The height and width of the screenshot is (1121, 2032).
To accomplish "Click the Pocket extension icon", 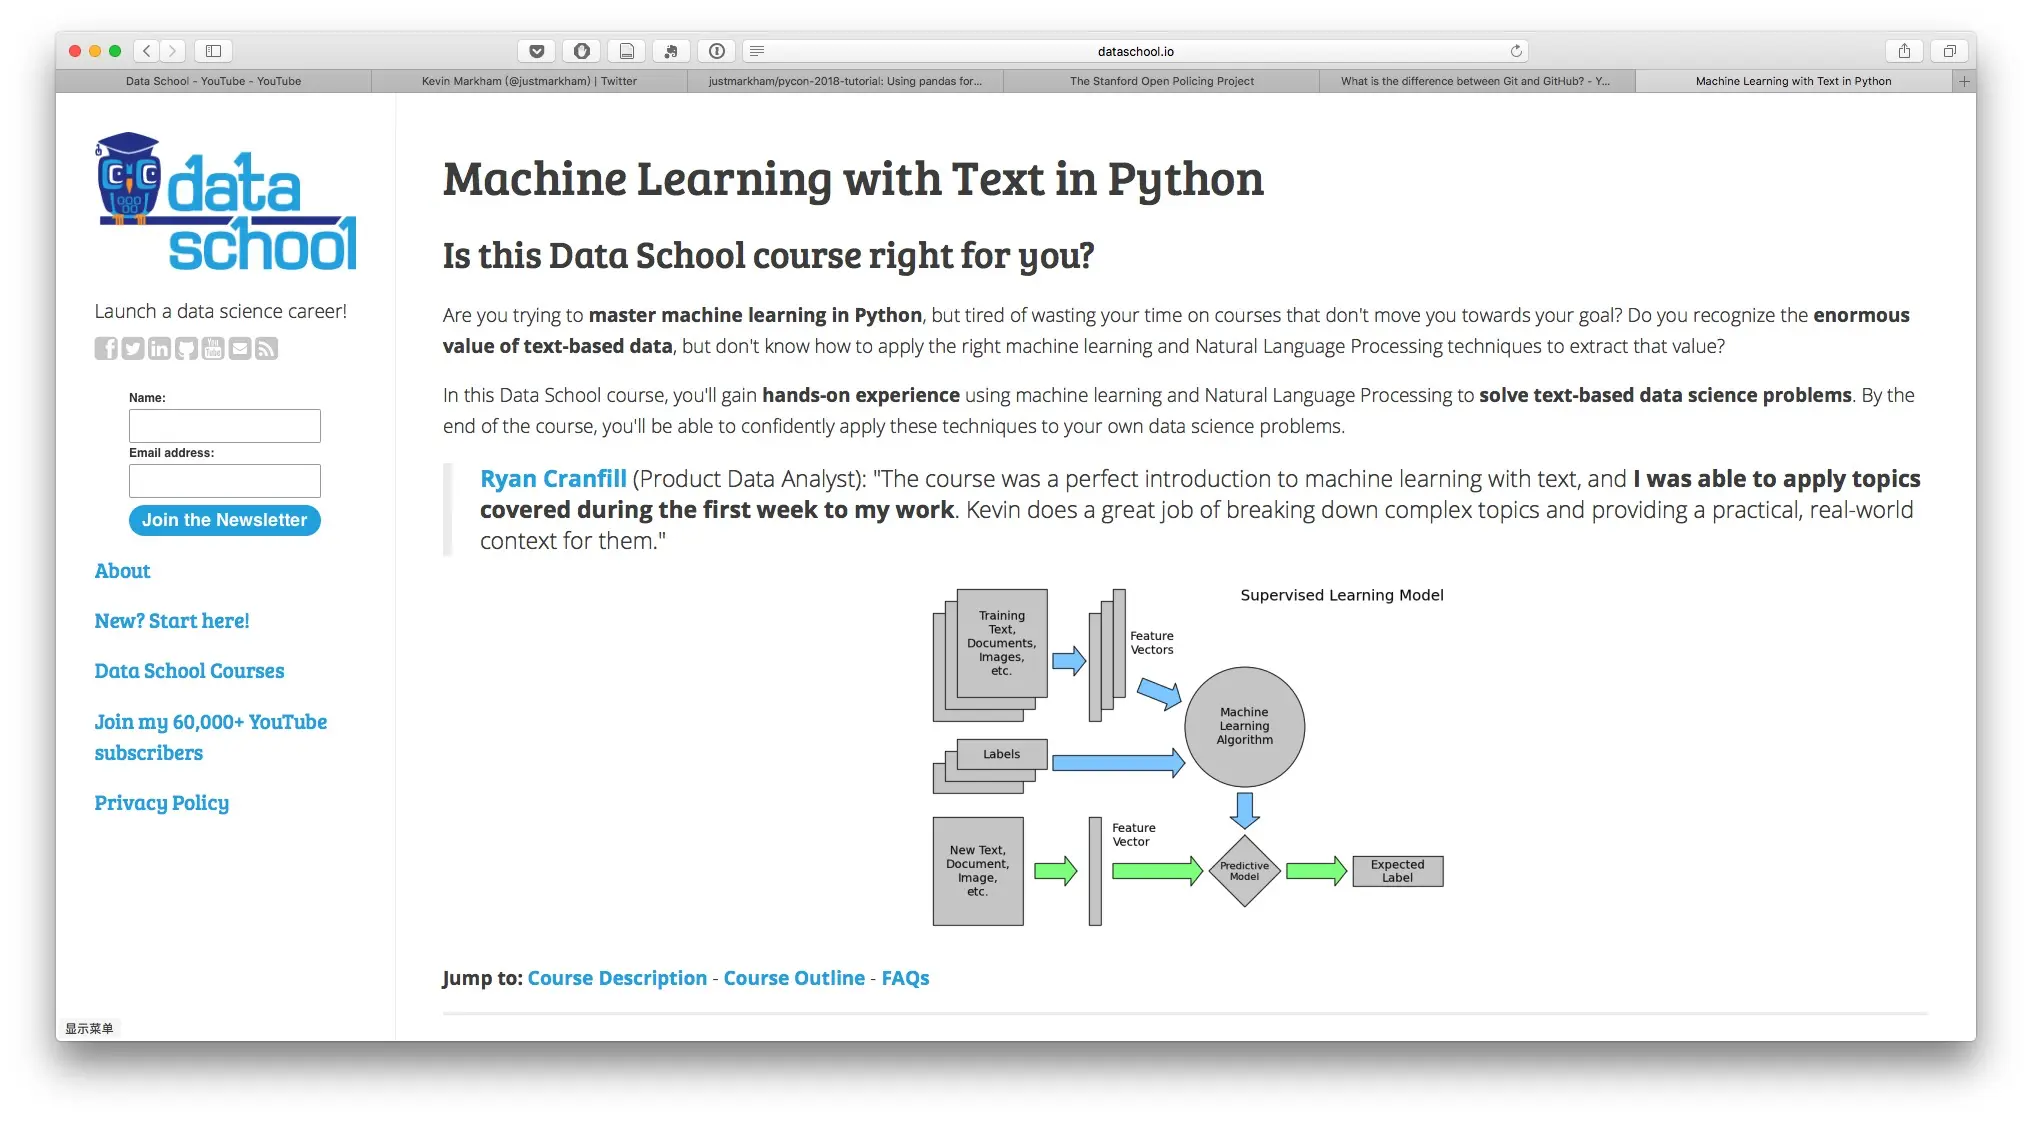I will 537,51.
